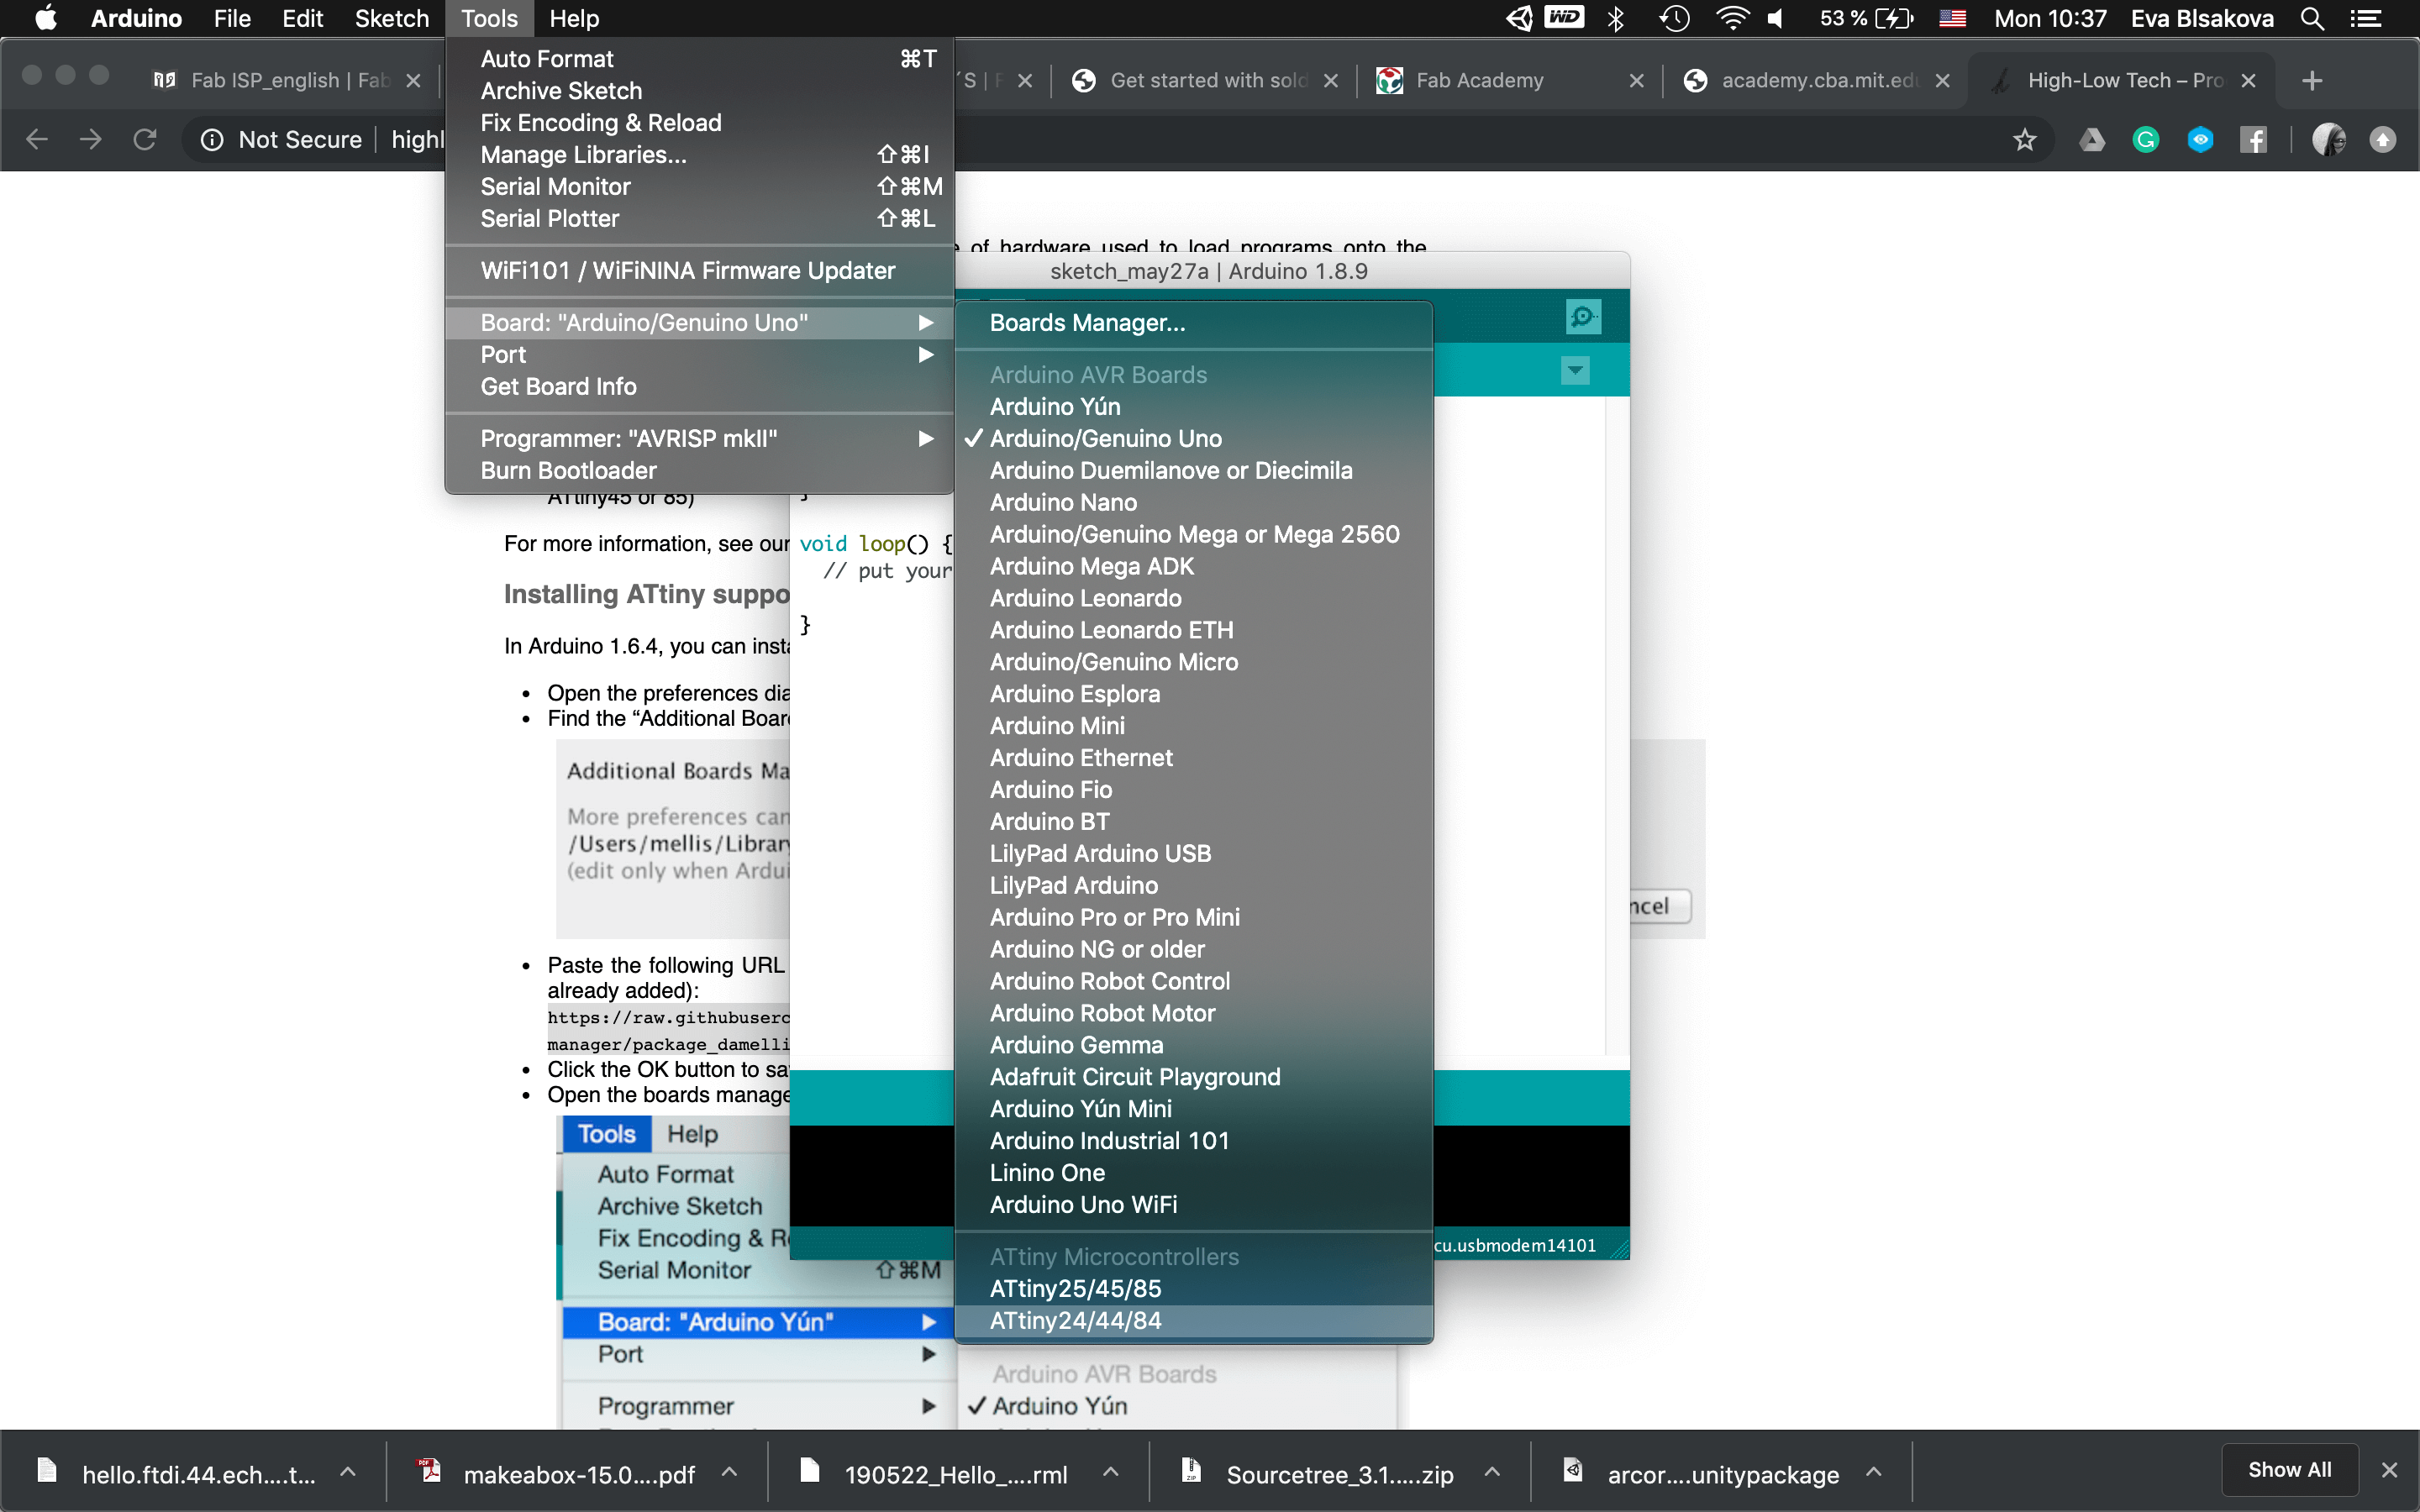Screen dimensions: 2420x1512
Task: Open Spotlight search magnifier in menu bar
Action: pos(2312,19)
